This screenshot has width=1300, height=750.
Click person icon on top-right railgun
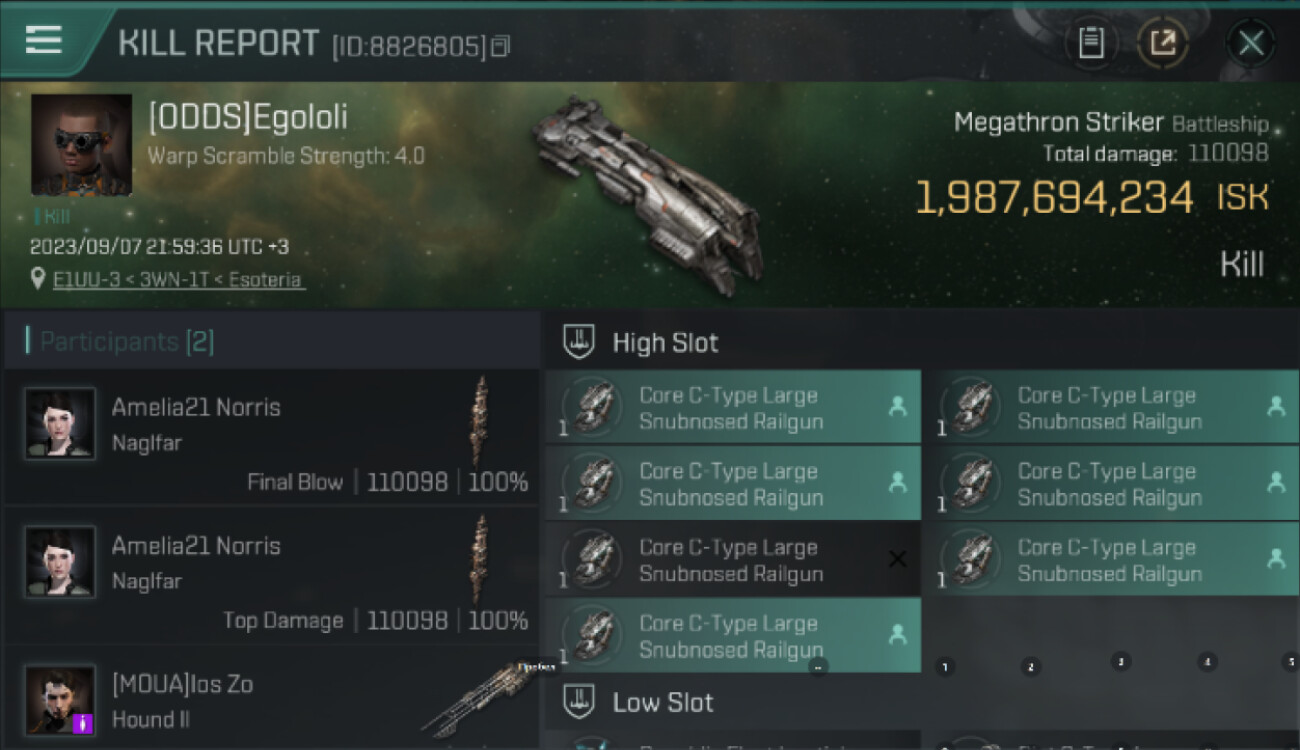(1276, 406)
